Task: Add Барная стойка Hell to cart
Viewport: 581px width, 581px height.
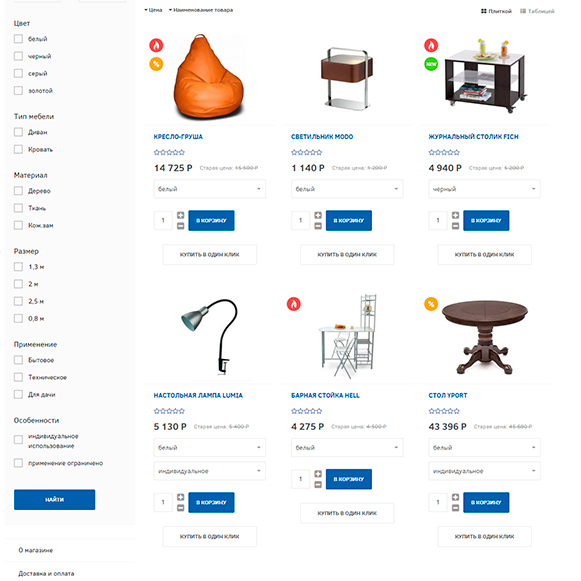Action: click(349, 479)
